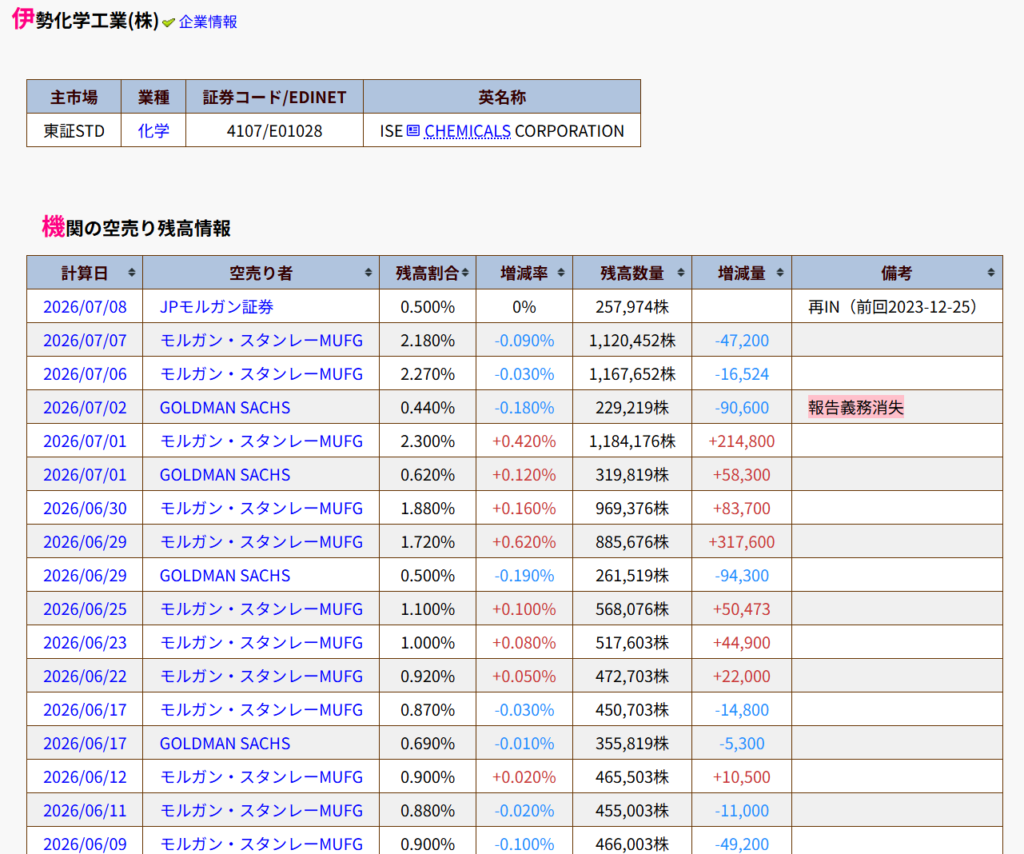Click the 残高数量 column header
Screen dimensions: 1024x854
(632, 273)
